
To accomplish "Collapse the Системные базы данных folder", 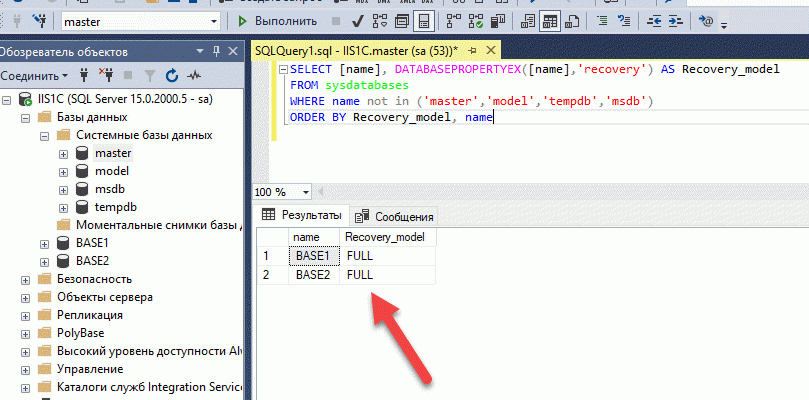I will (x=44, y=135).
